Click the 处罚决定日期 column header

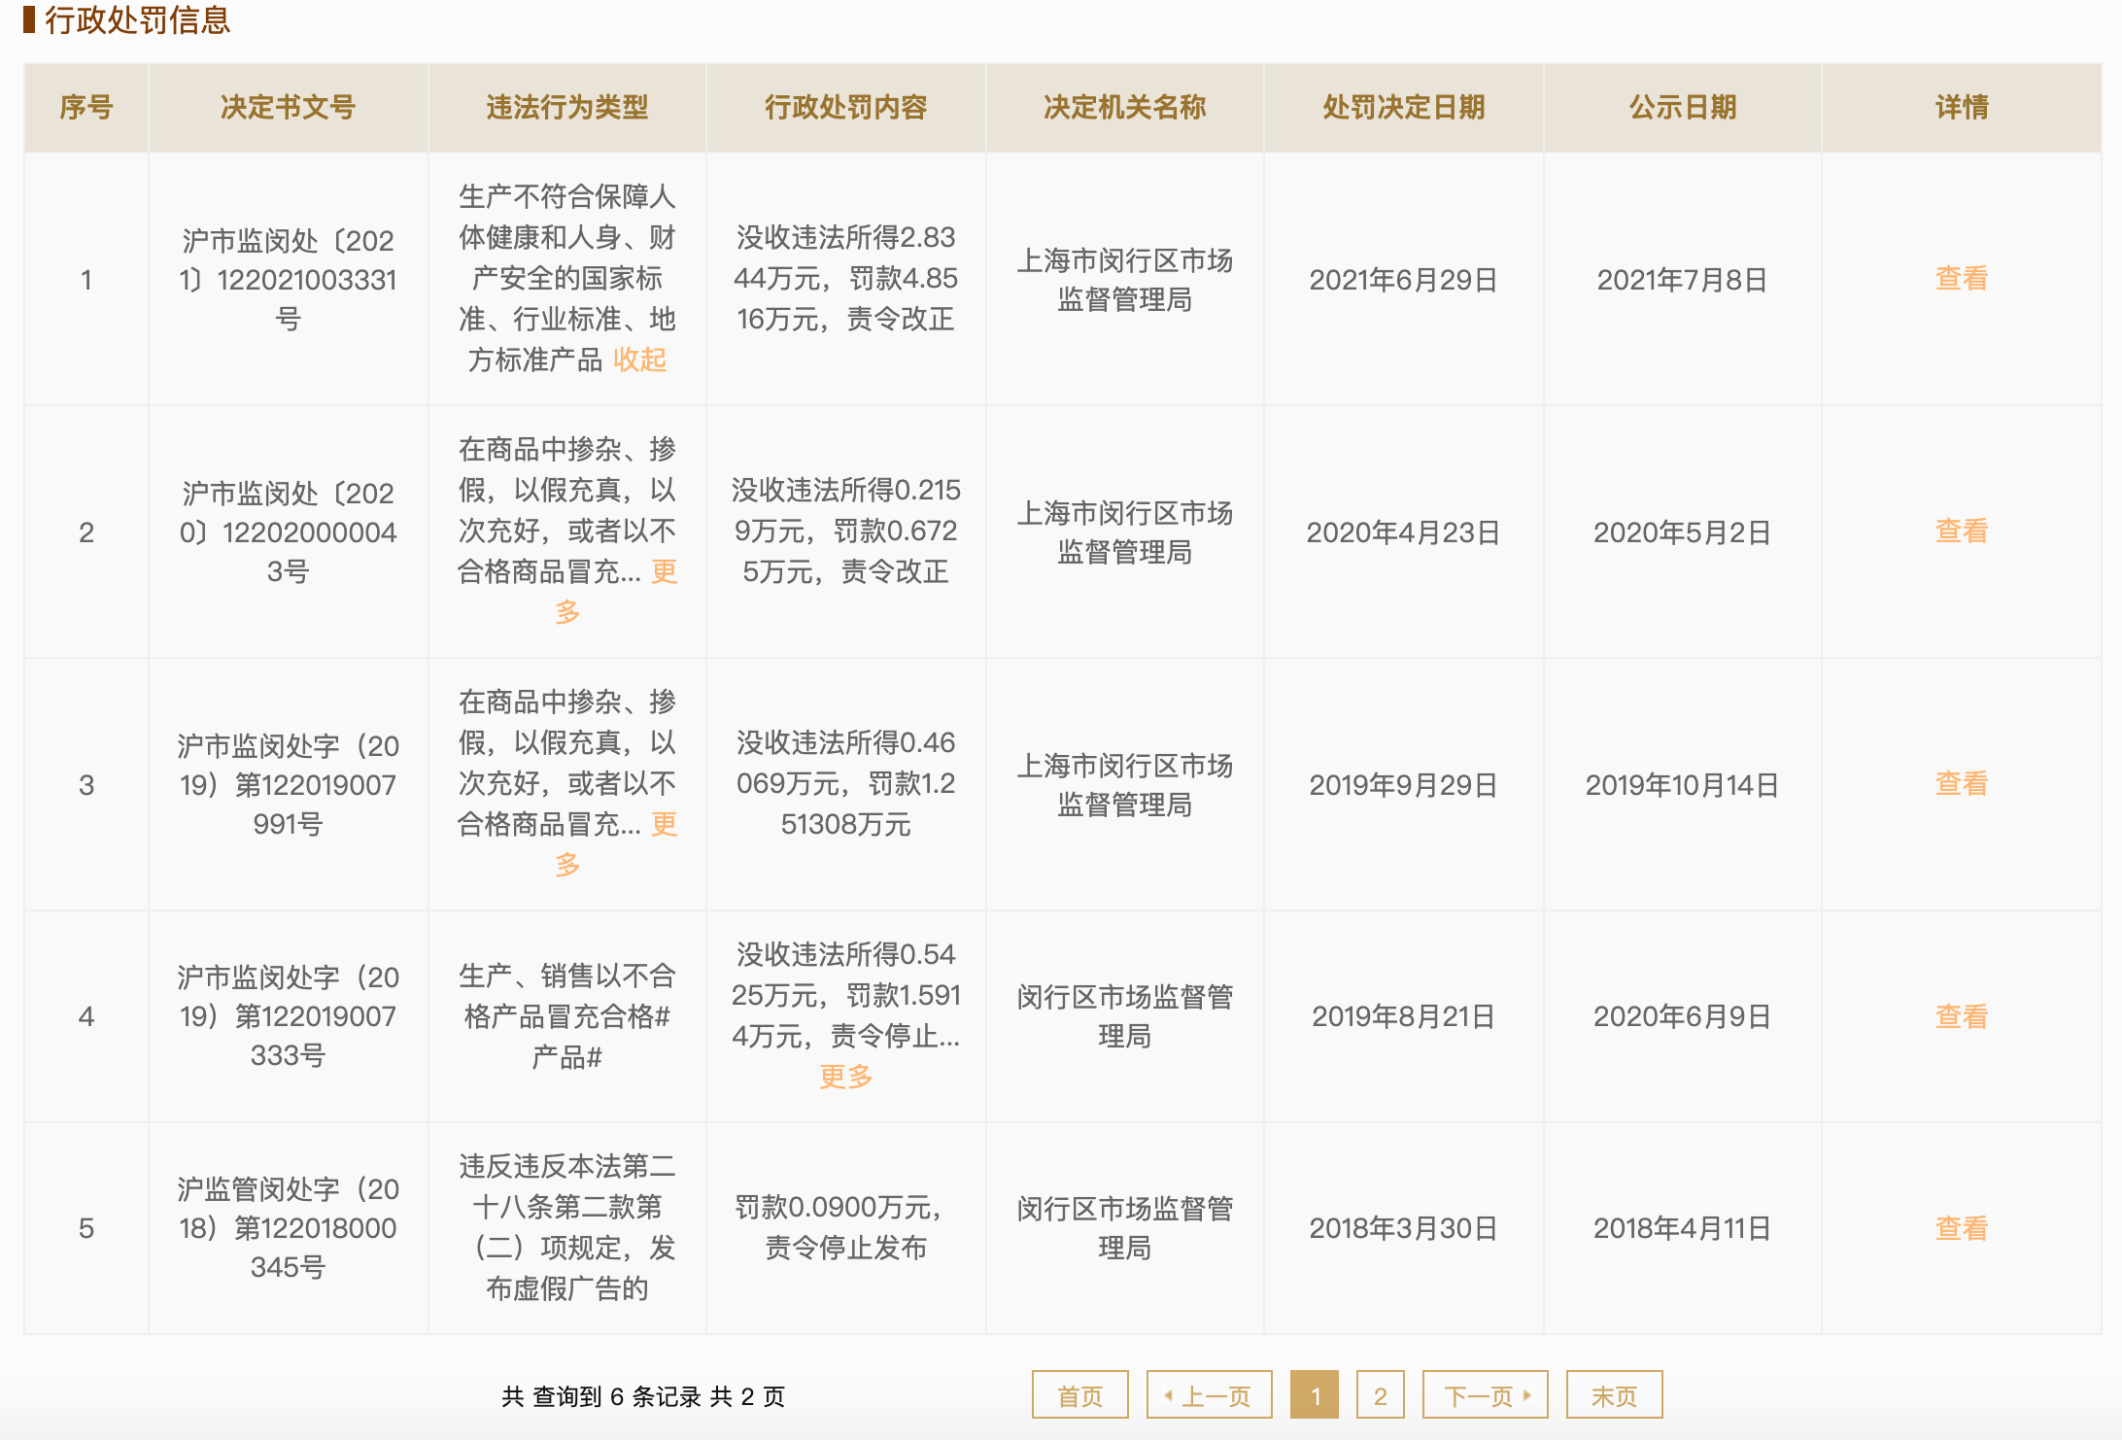click(x=1402, y=108)
